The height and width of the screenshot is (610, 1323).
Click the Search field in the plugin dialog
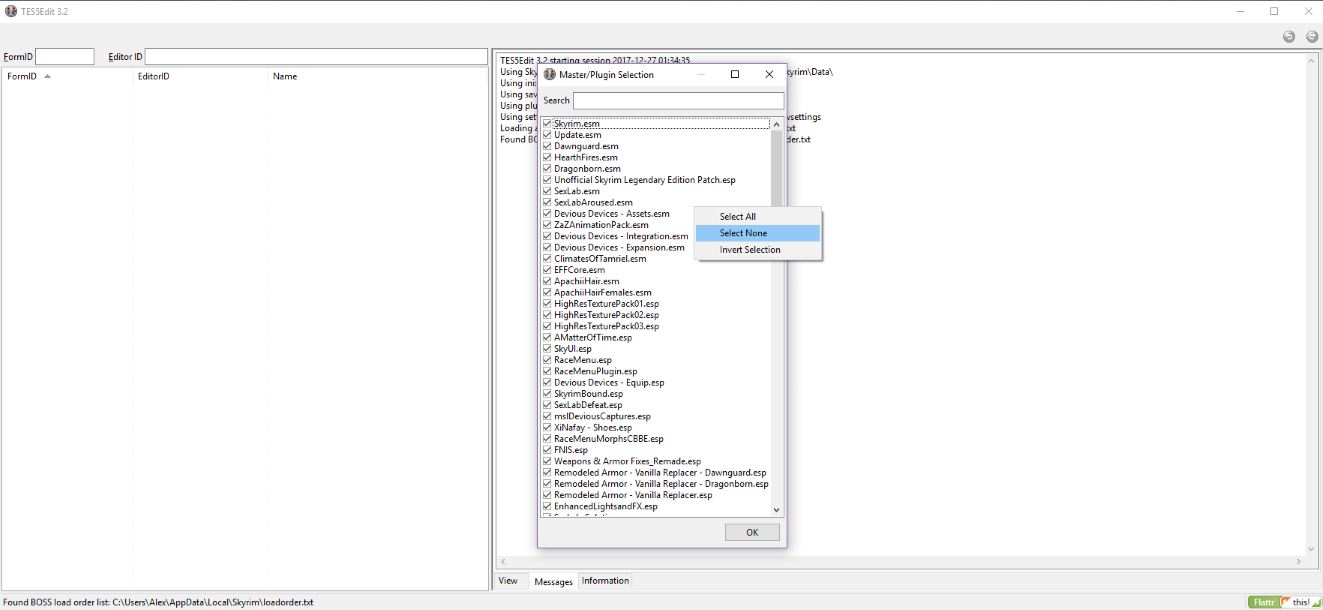click(x=678, y=101)
